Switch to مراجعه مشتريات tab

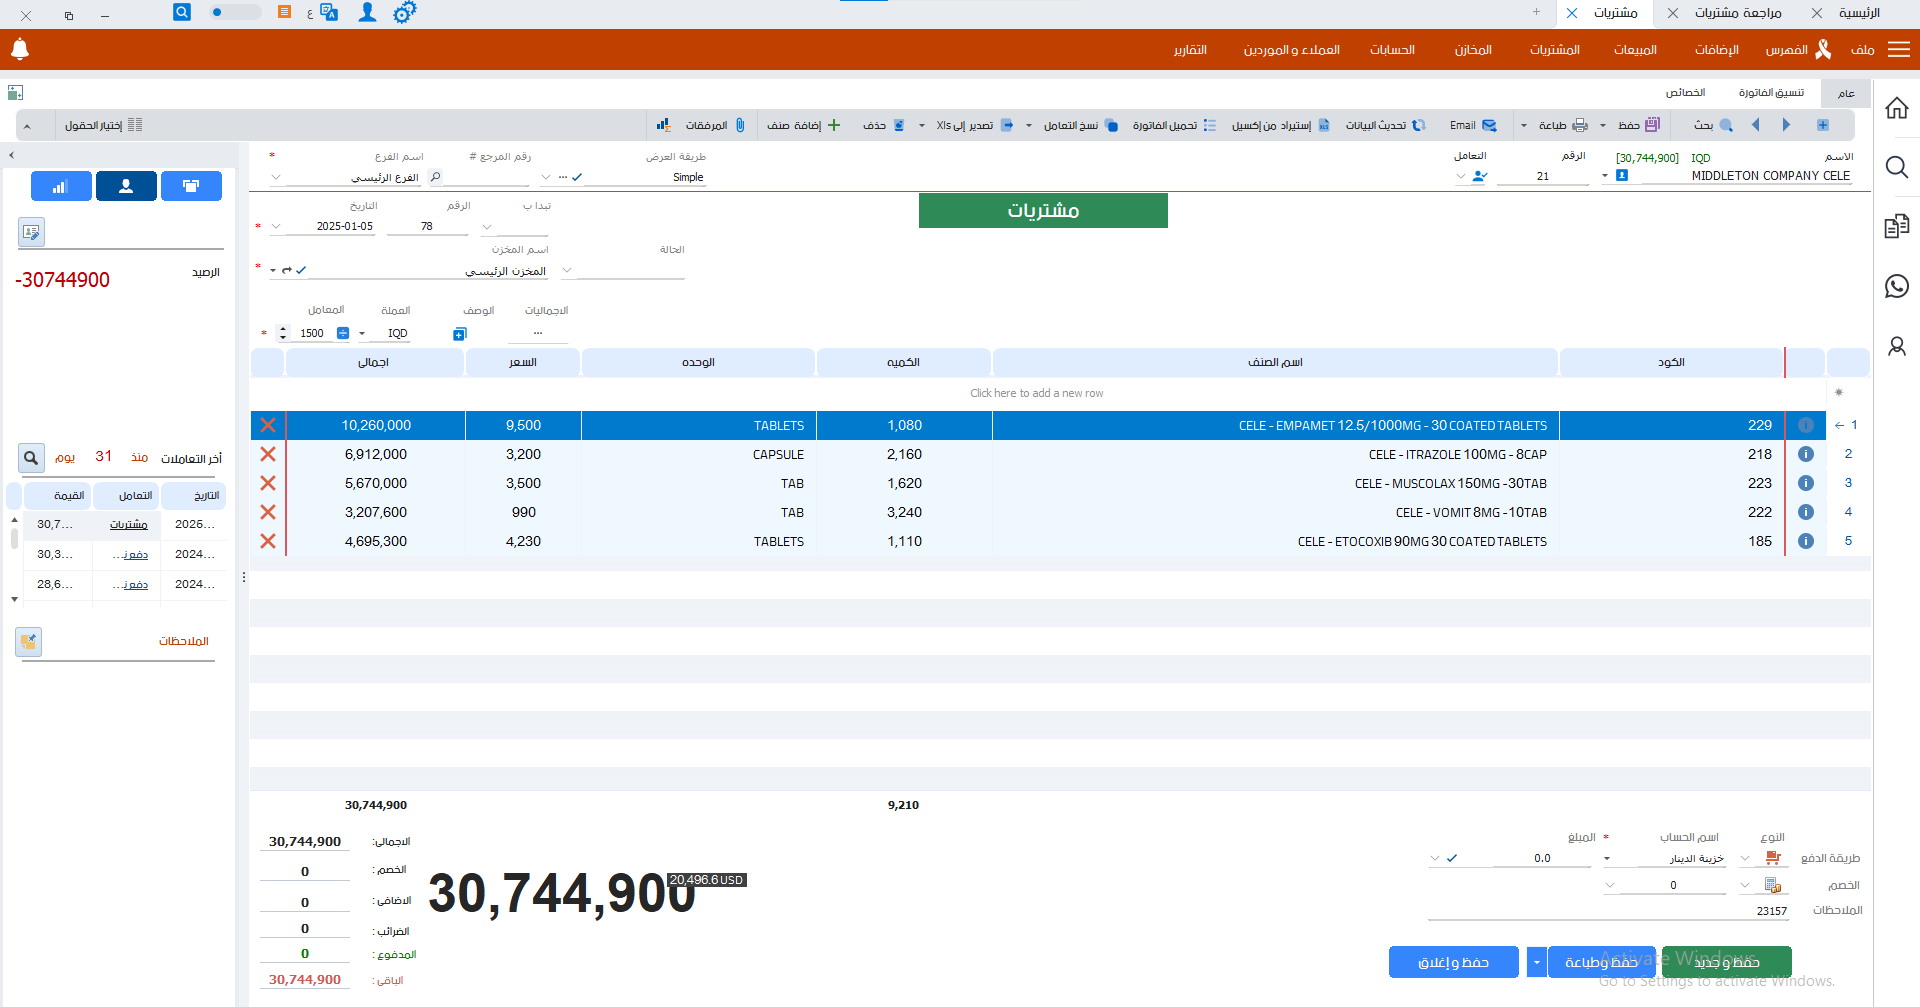(x=1737, y=13)
